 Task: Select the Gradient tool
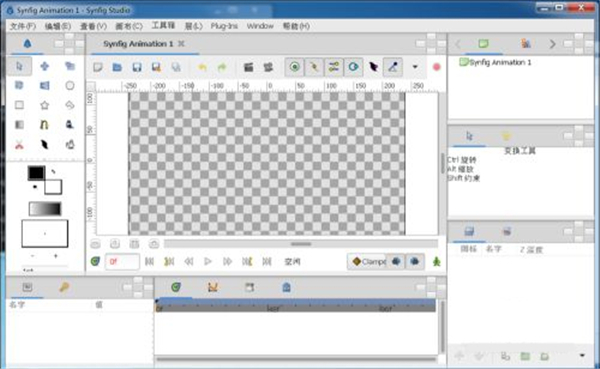pos(19,124)
